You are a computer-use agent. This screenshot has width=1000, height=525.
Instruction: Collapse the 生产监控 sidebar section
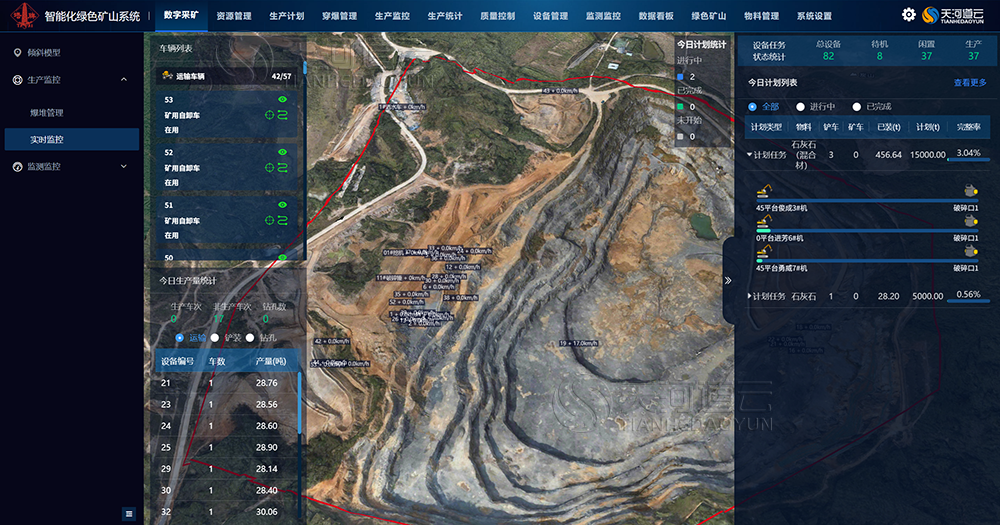tap(124, 80)
